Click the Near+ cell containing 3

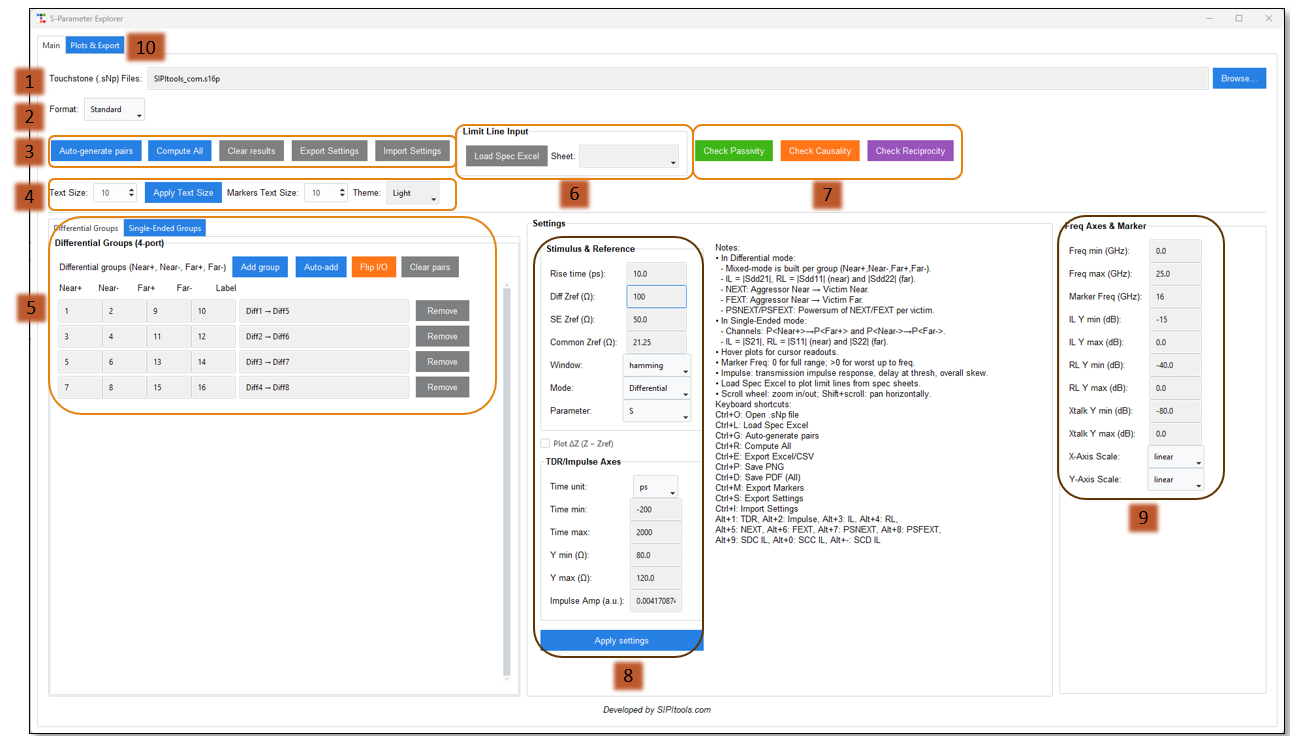pyautogui.click(x=80, y=336)
